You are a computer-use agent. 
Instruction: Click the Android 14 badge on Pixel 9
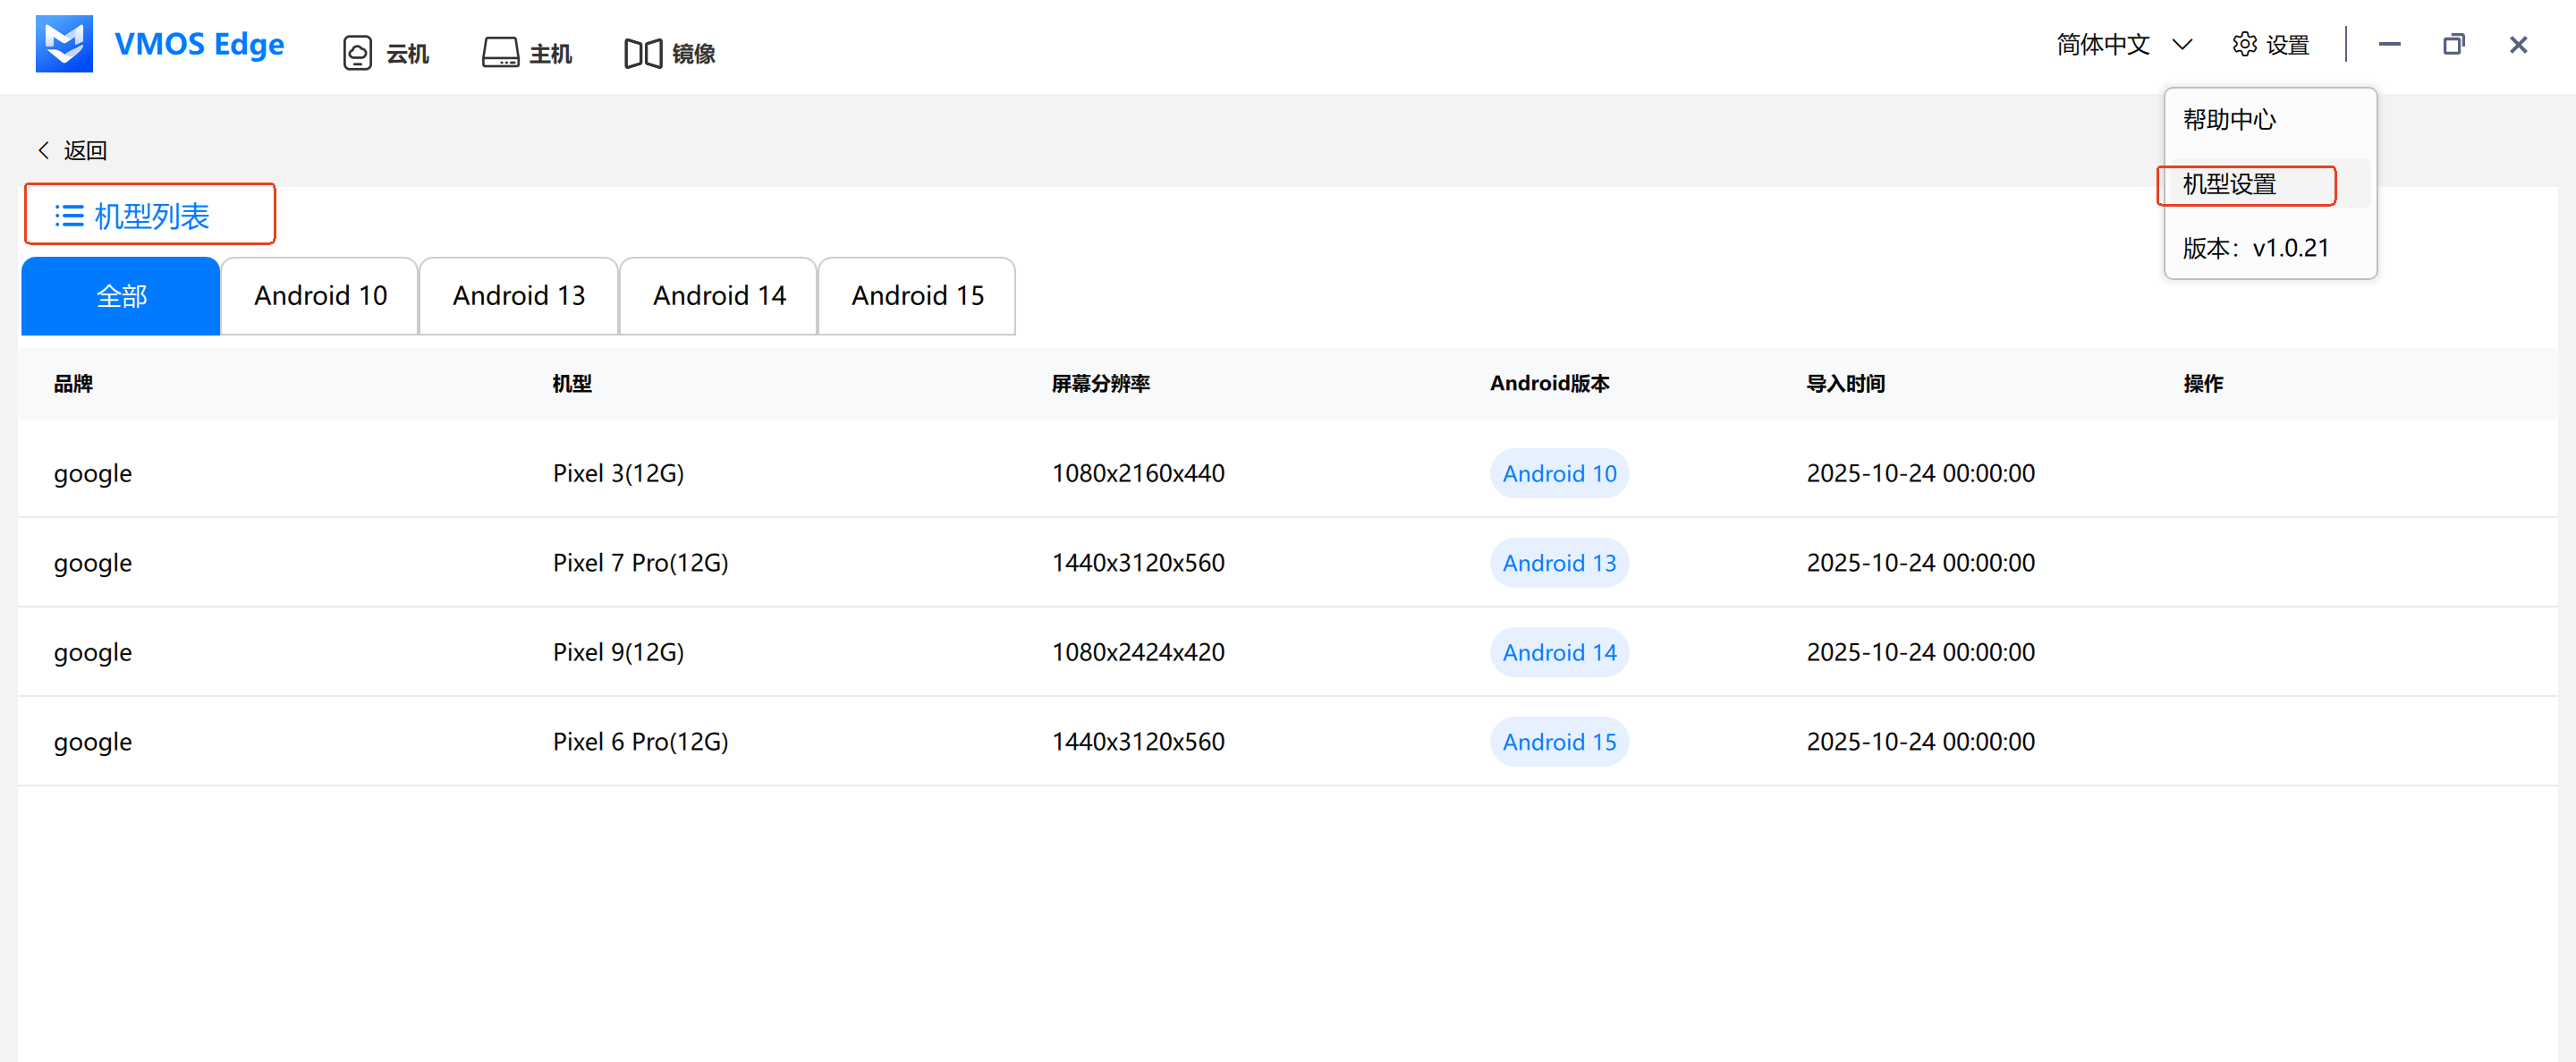point(1558,651)
